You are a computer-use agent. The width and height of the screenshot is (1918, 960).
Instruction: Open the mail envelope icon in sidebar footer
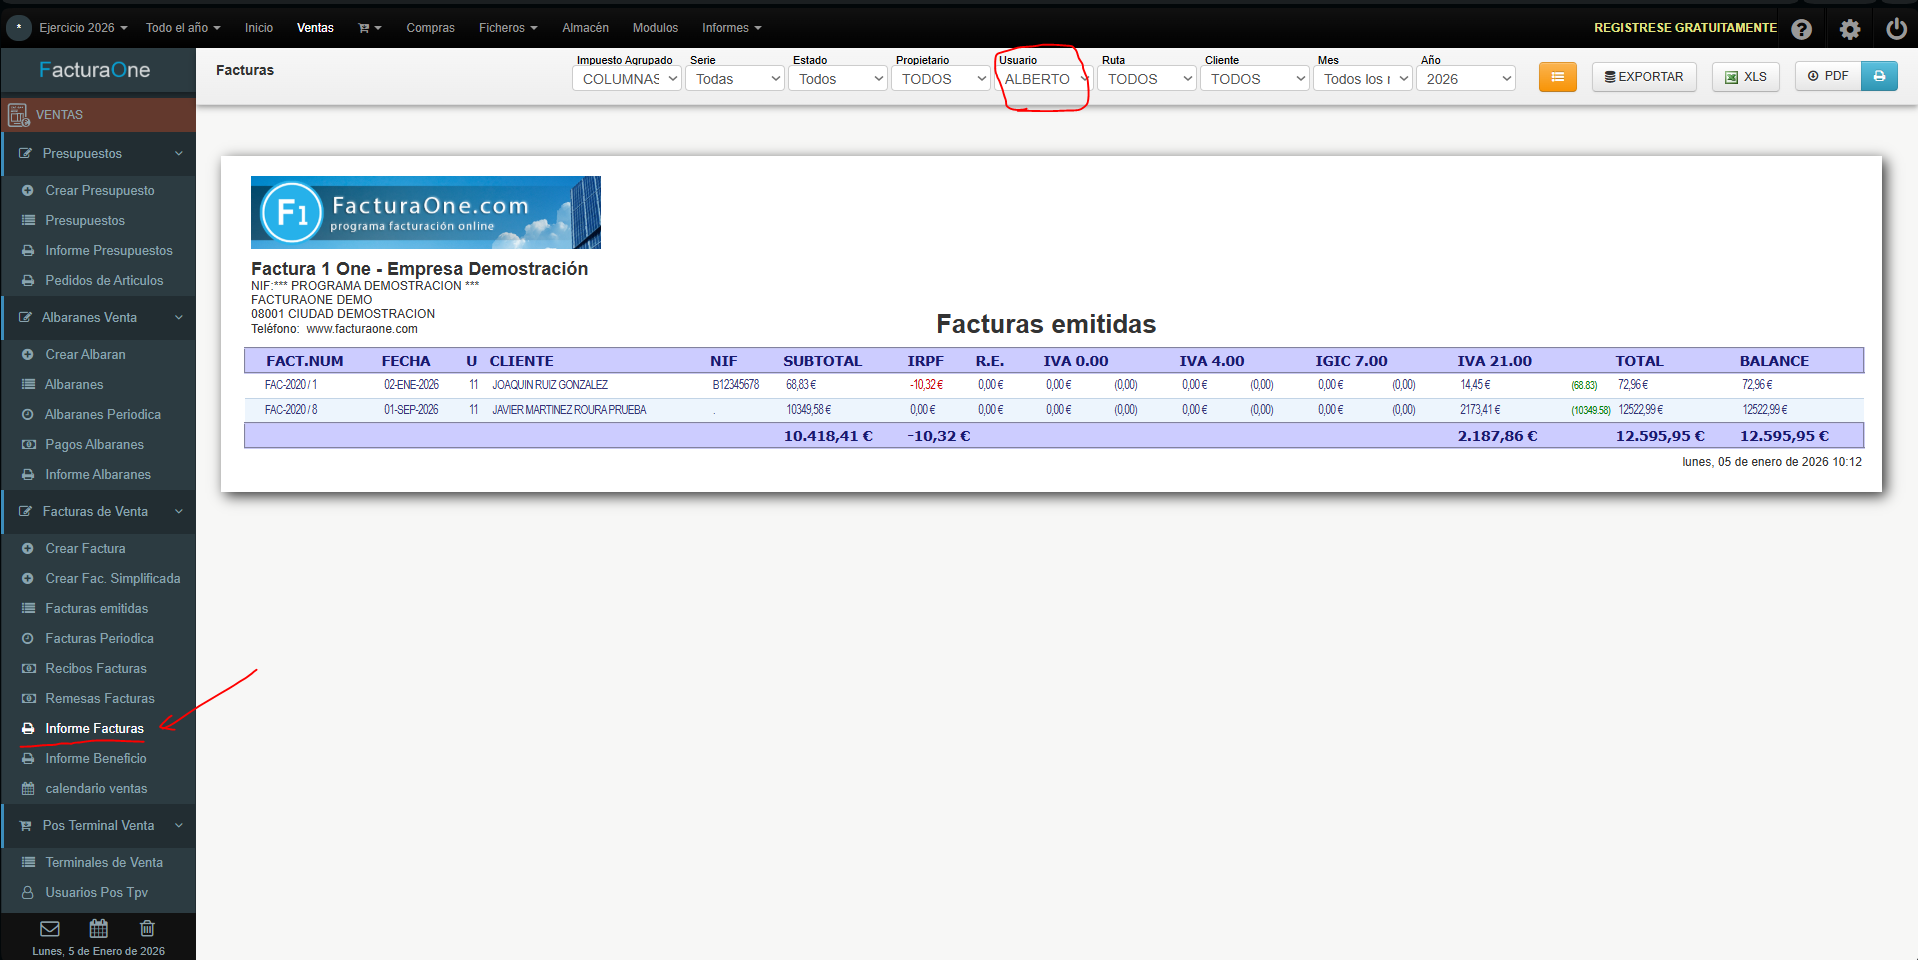[50, 928]
